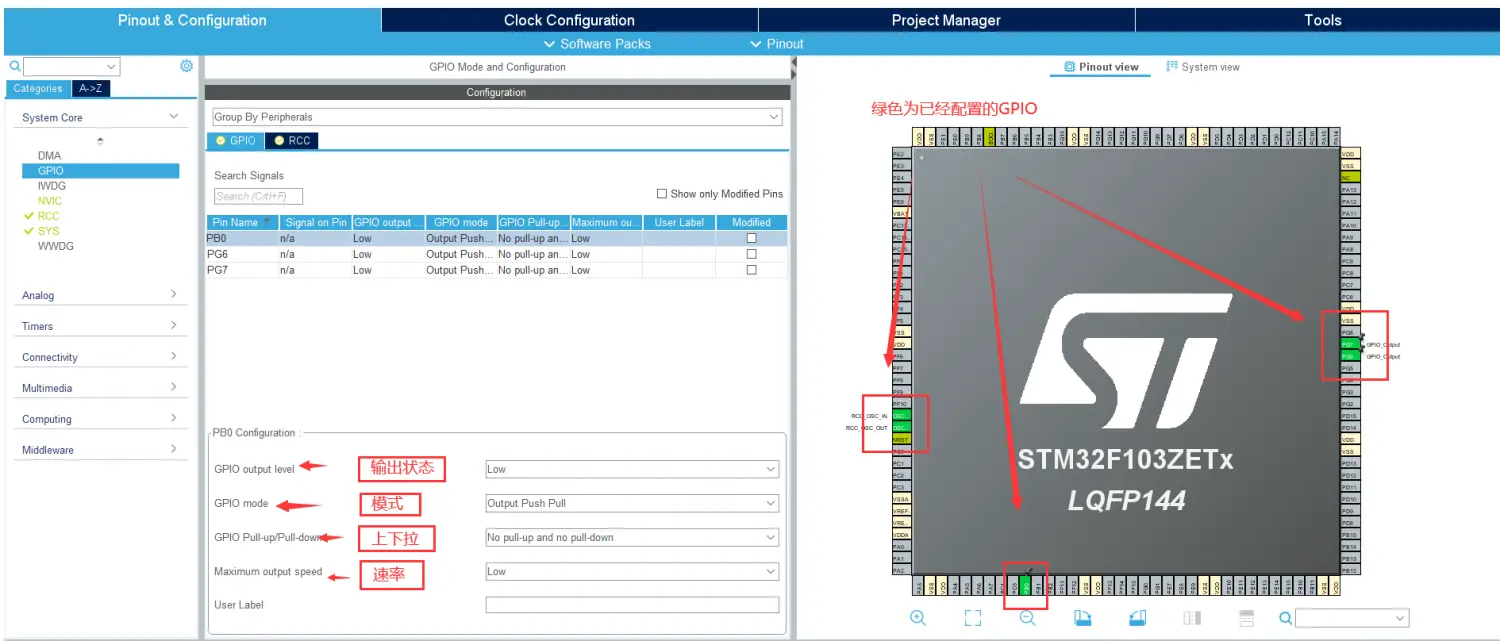Select IWDG in System Core list
Screen dimensions: 1500x641
click(x=52, y=186)
